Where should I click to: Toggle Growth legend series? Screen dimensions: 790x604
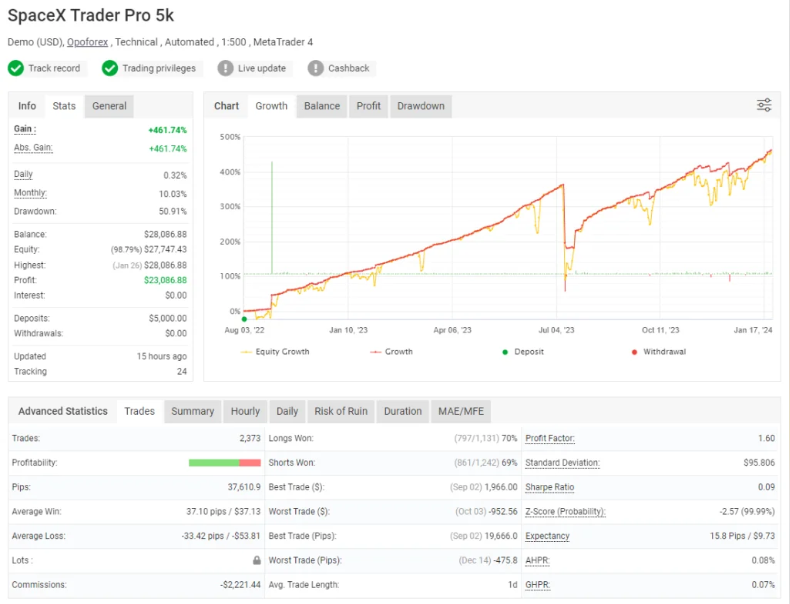click(x=391, y=352)
